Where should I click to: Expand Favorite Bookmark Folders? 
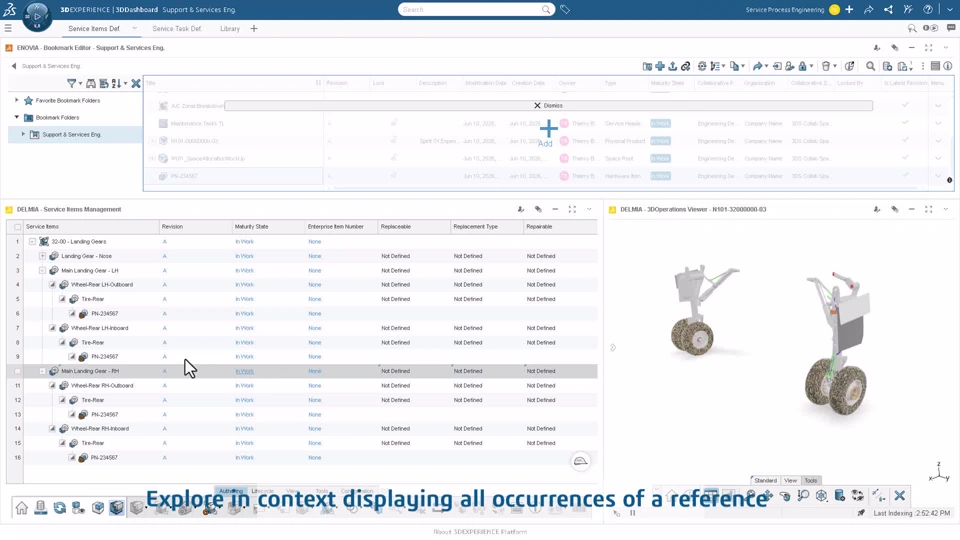[17, 100]
